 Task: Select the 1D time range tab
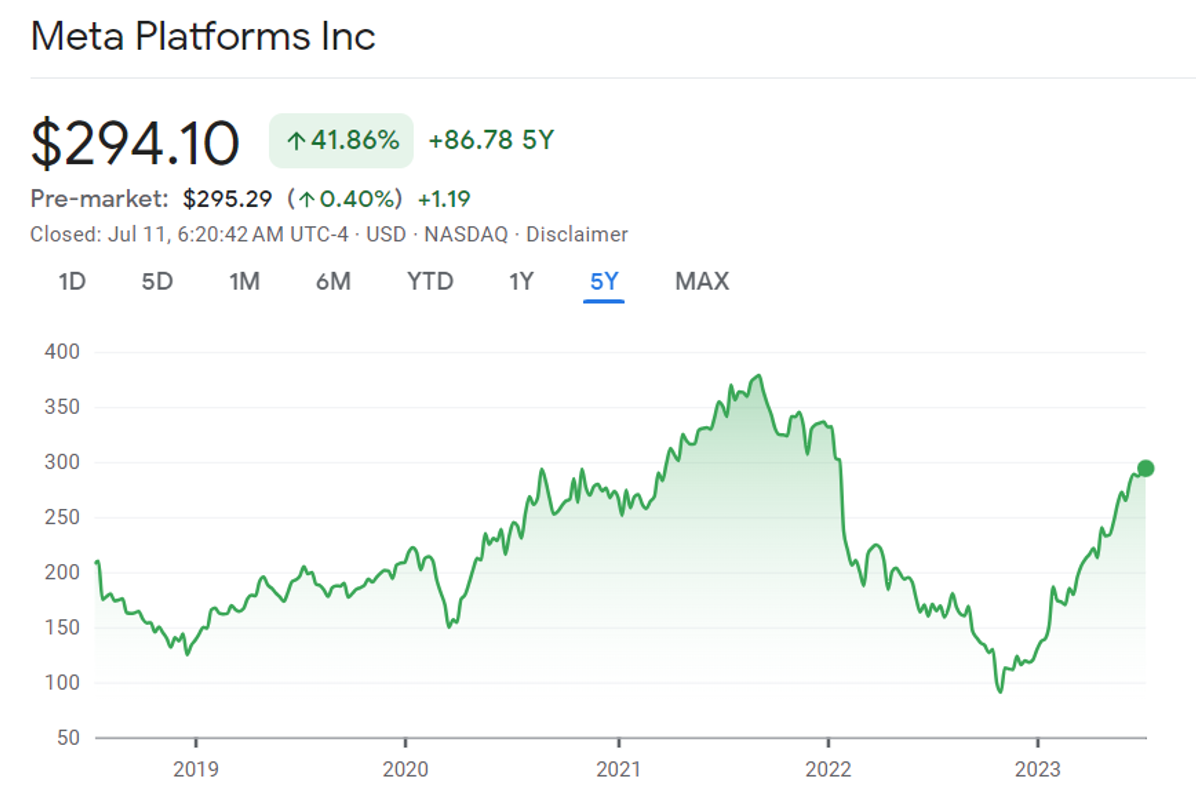72,282
